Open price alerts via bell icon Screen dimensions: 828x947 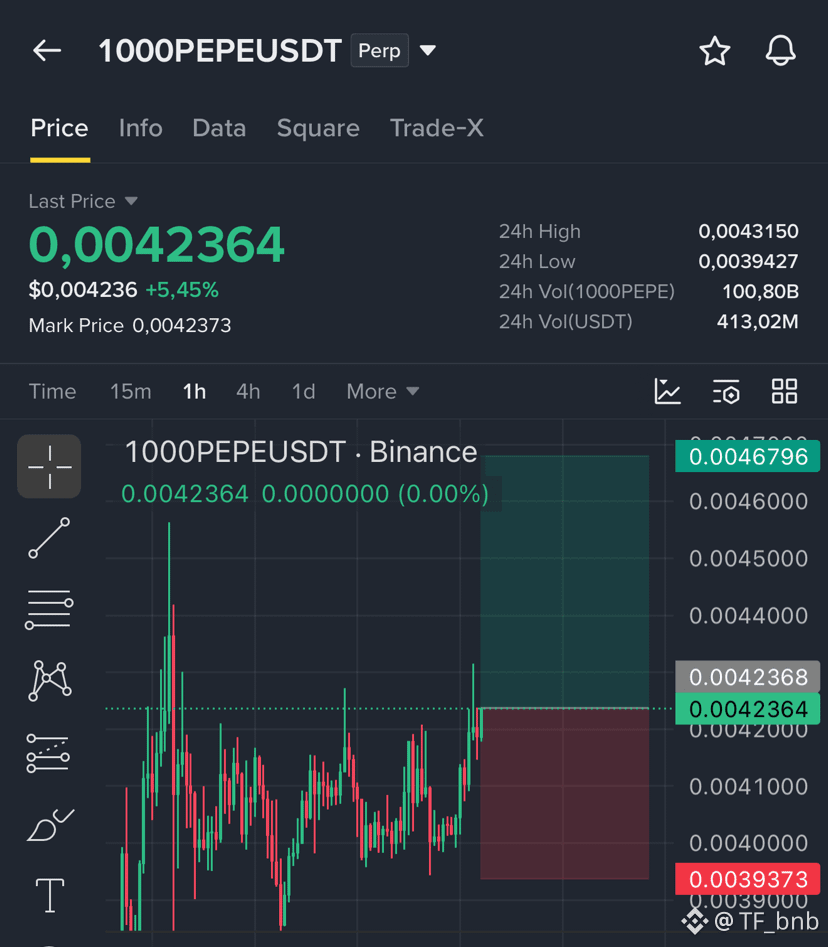pos(780,51)
